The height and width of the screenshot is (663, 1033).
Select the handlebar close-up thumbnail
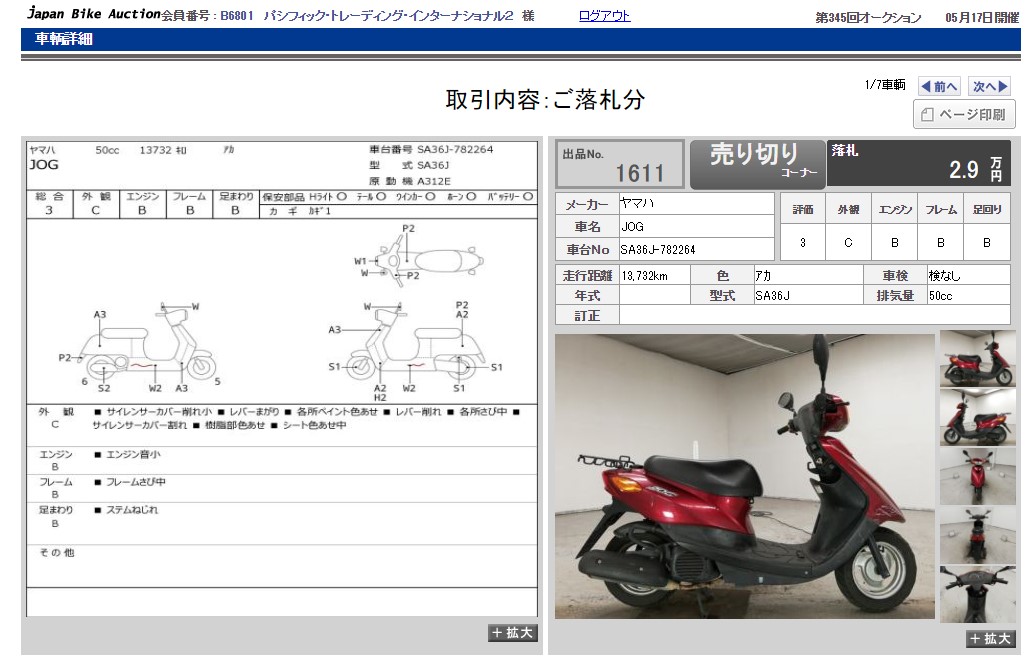click(978, 594)
